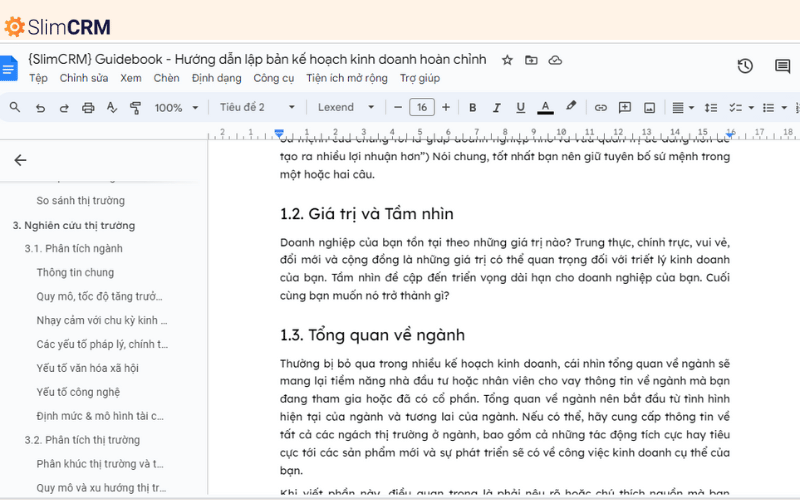Open the Trợ giúp menu
Screen dimensions: 800x500
(419, 78)
